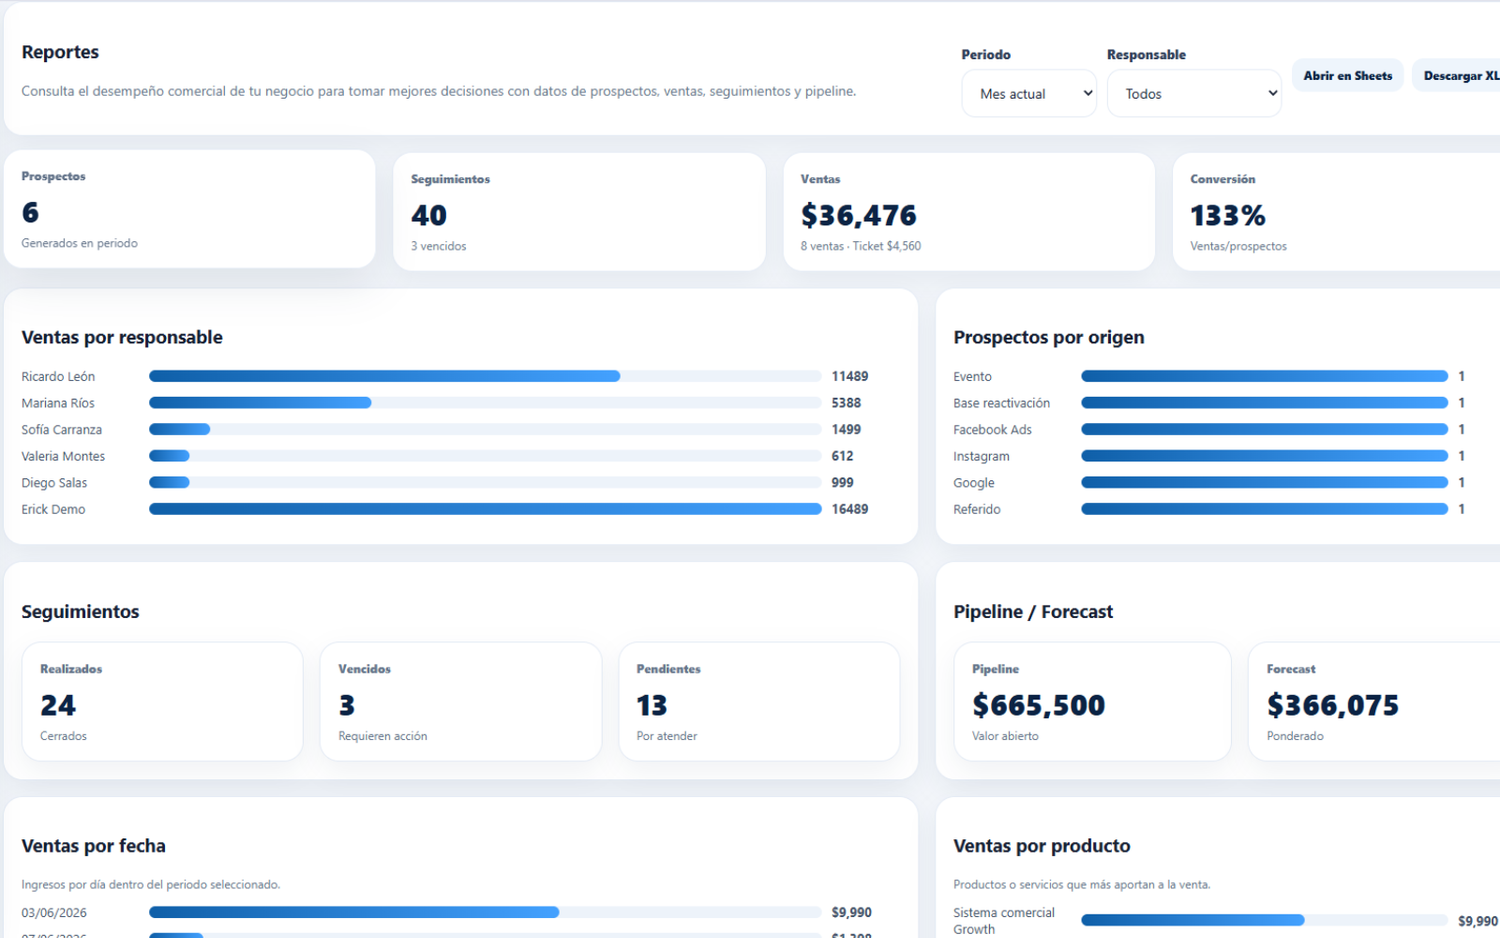Click the Sistema comercial Growth label
Viewport: 1500px width, 938px height.
pos(1004,921)
